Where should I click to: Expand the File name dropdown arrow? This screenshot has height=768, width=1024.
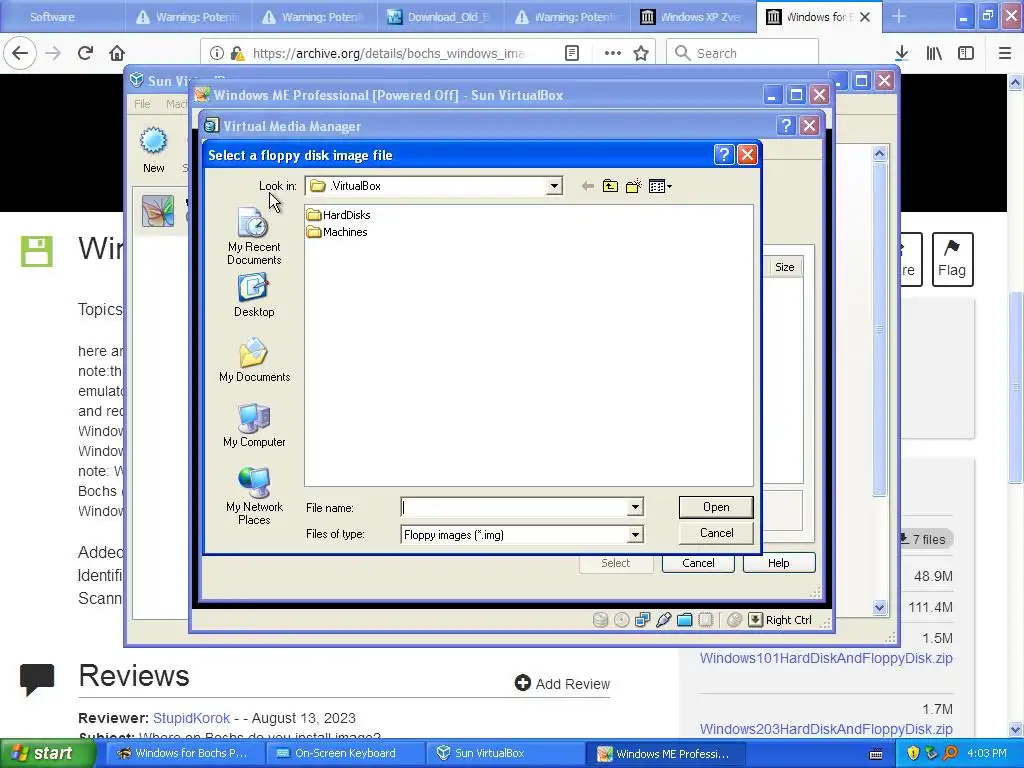(635, 507)
